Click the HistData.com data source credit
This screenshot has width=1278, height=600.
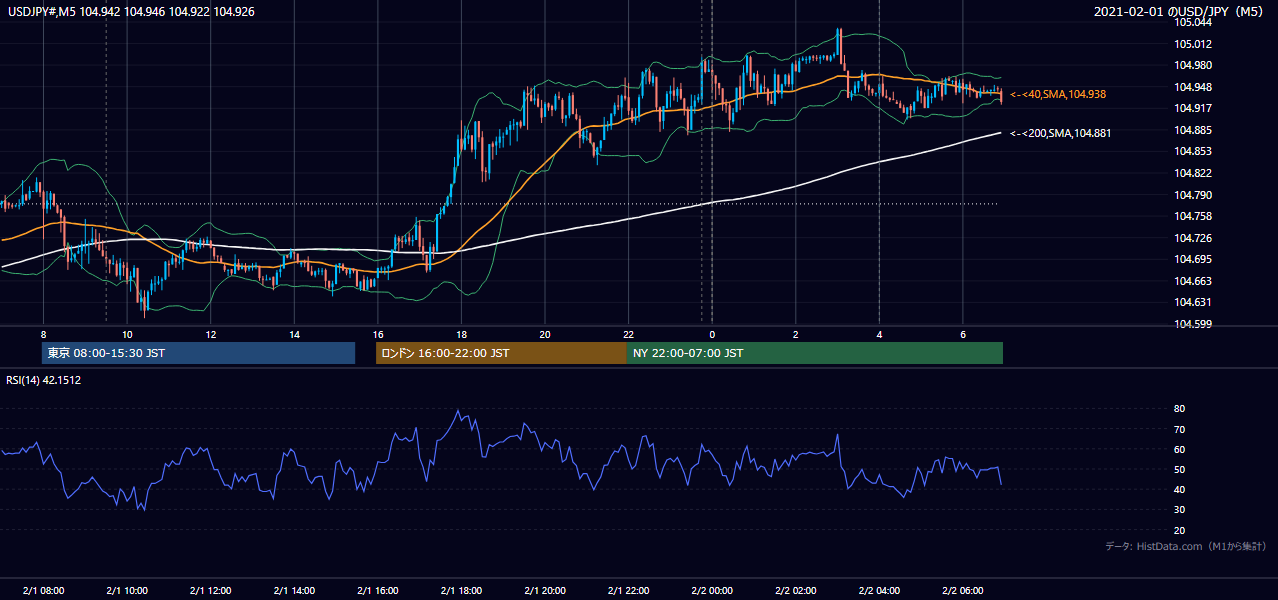(1185, 546)
